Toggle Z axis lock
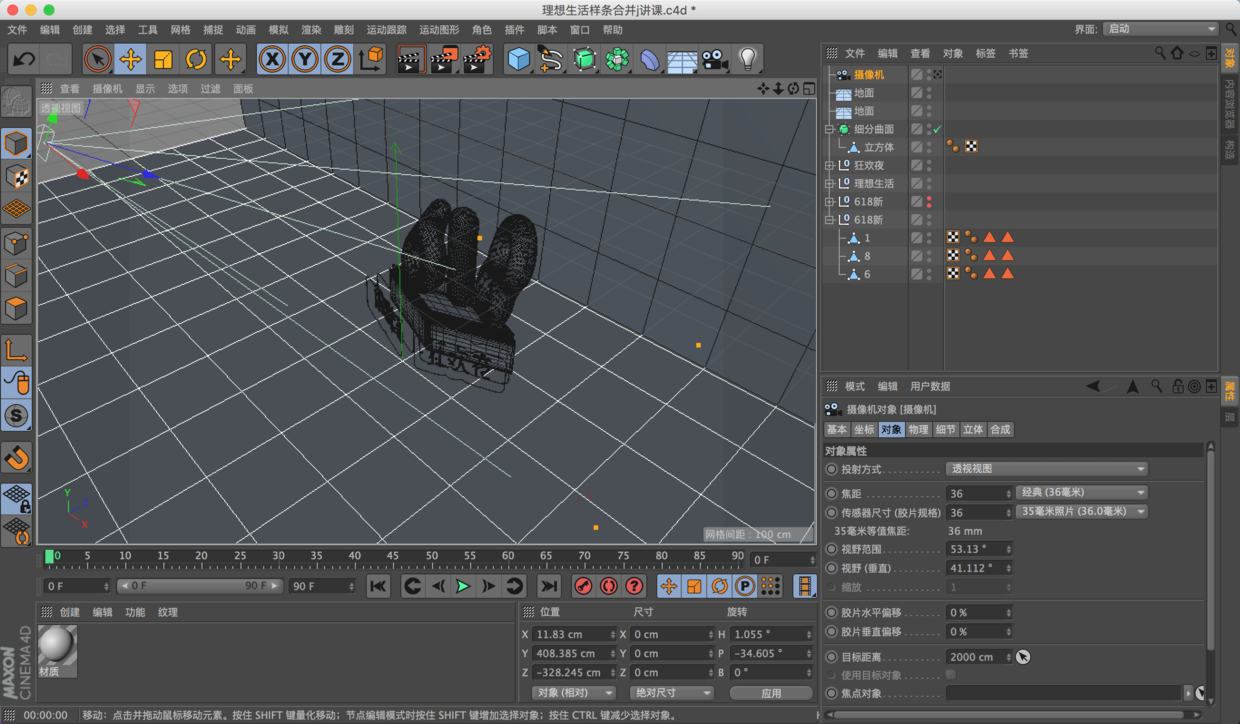 [x=338, y=59]
